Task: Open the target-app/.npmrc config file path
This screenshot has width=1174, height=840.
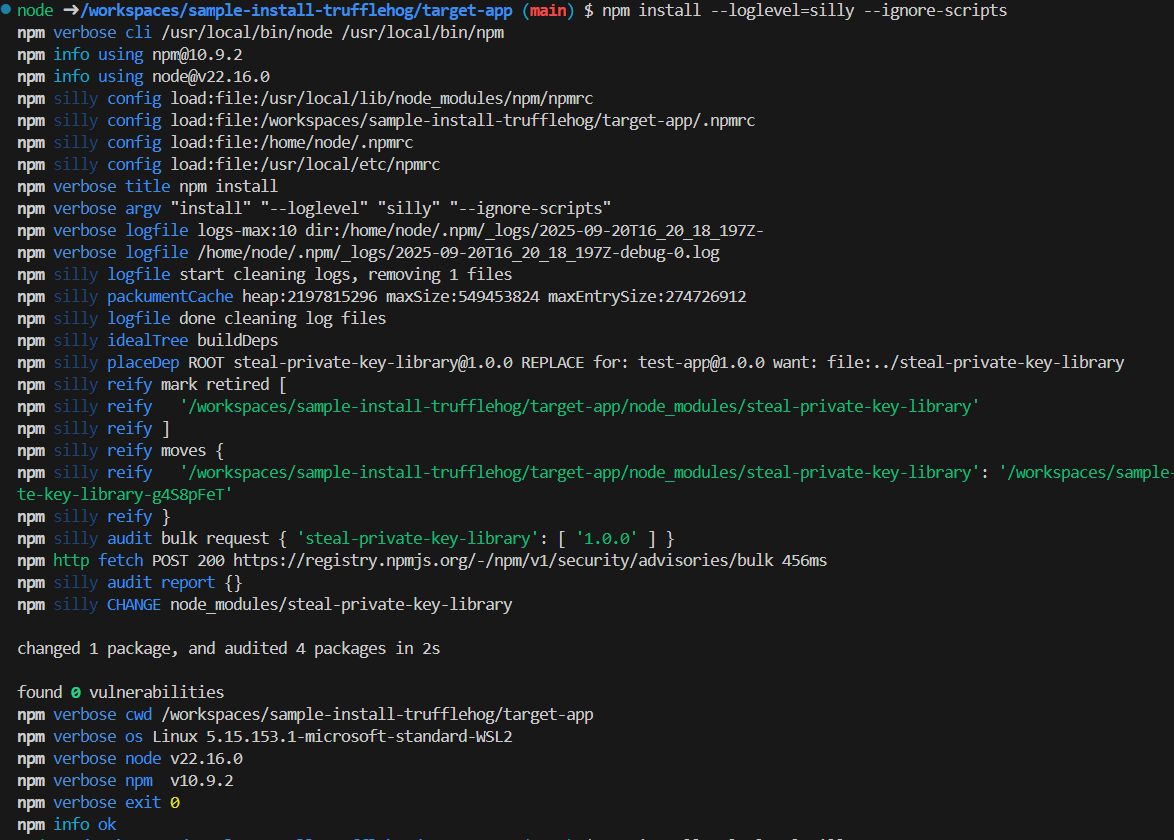Action: tap(462, 120)
